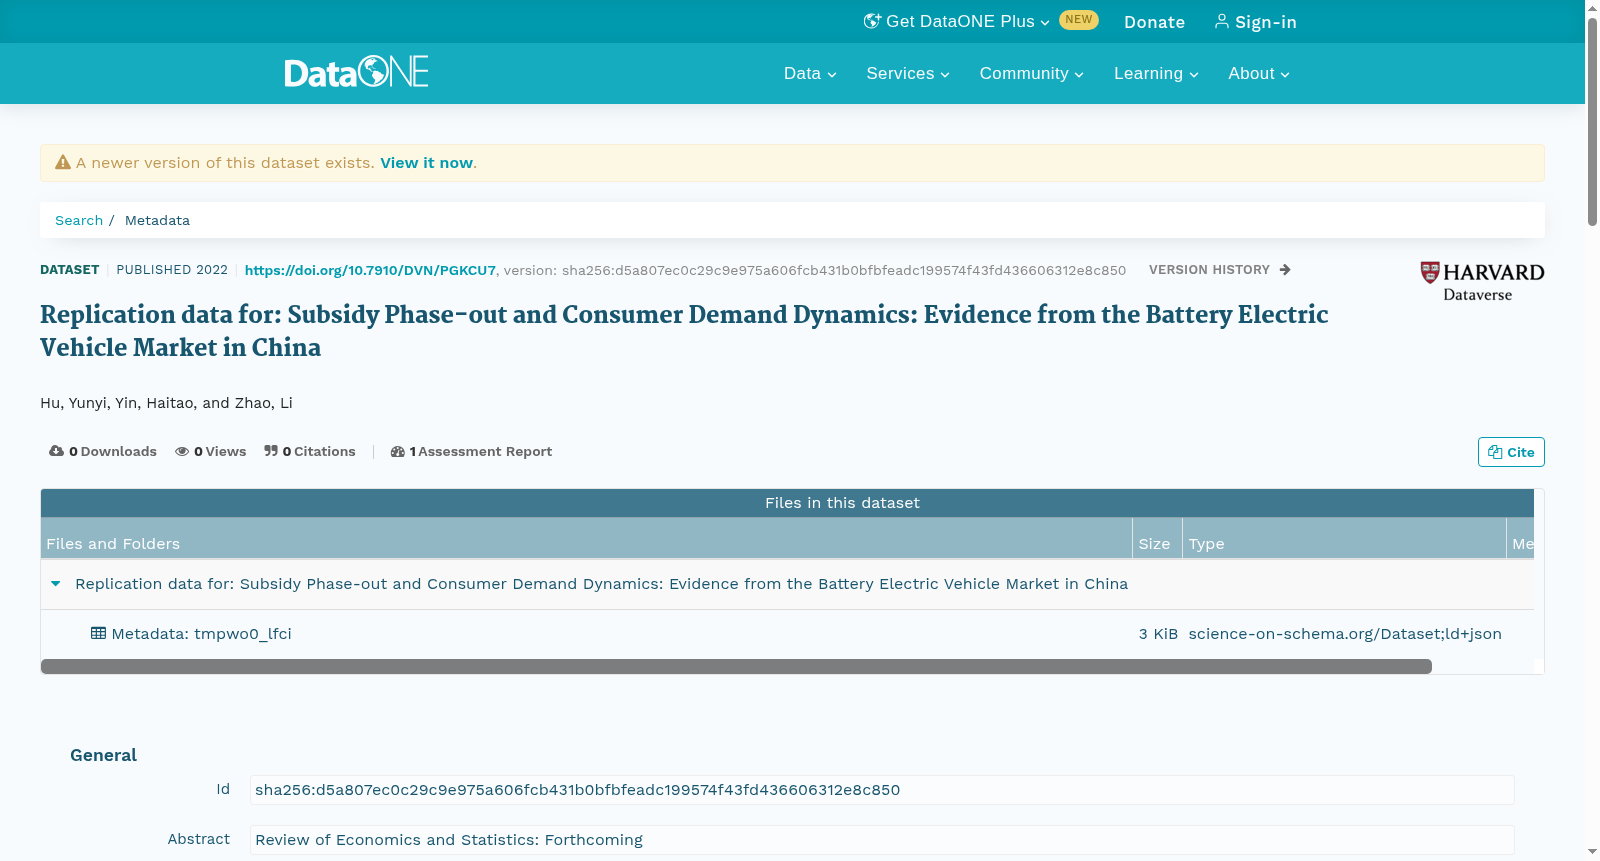Screen dimensions: 1600x861
Task: Click the authors line Hu, Yunyi
Action: point(166,403)
